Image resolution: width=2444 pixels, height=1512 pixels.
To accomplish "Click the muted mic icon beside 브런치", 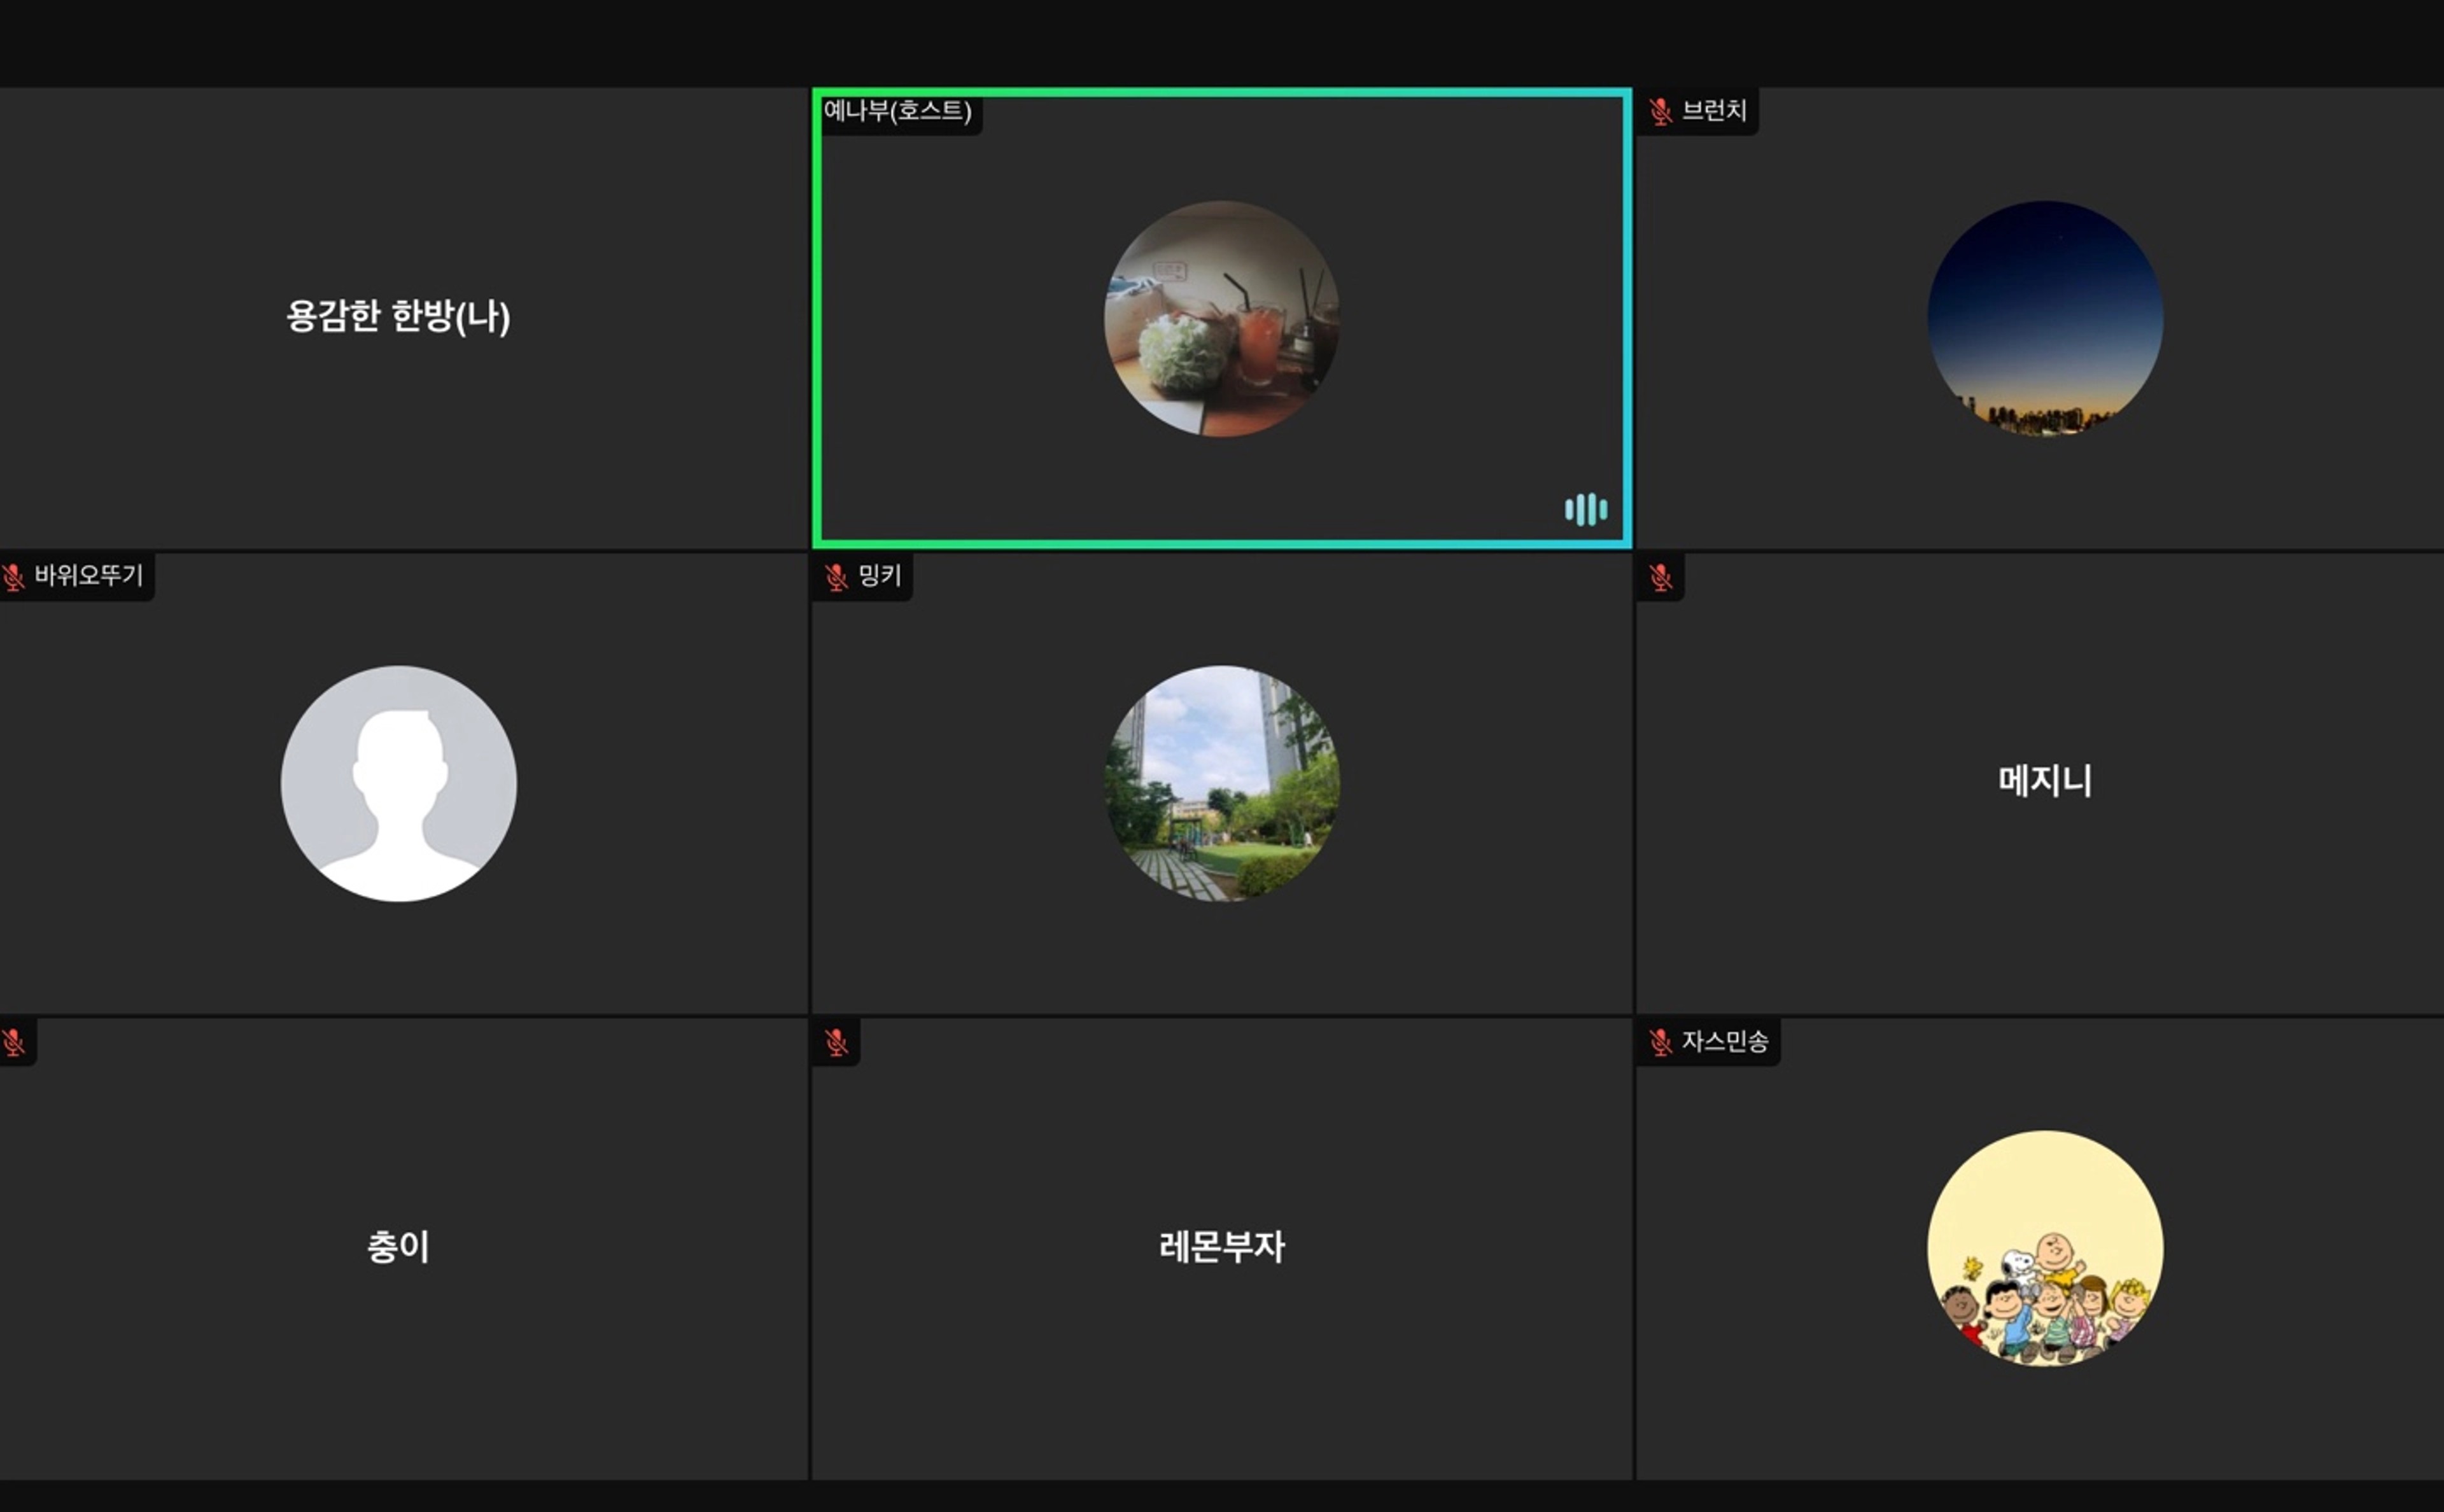I will tap(1660, 111).
